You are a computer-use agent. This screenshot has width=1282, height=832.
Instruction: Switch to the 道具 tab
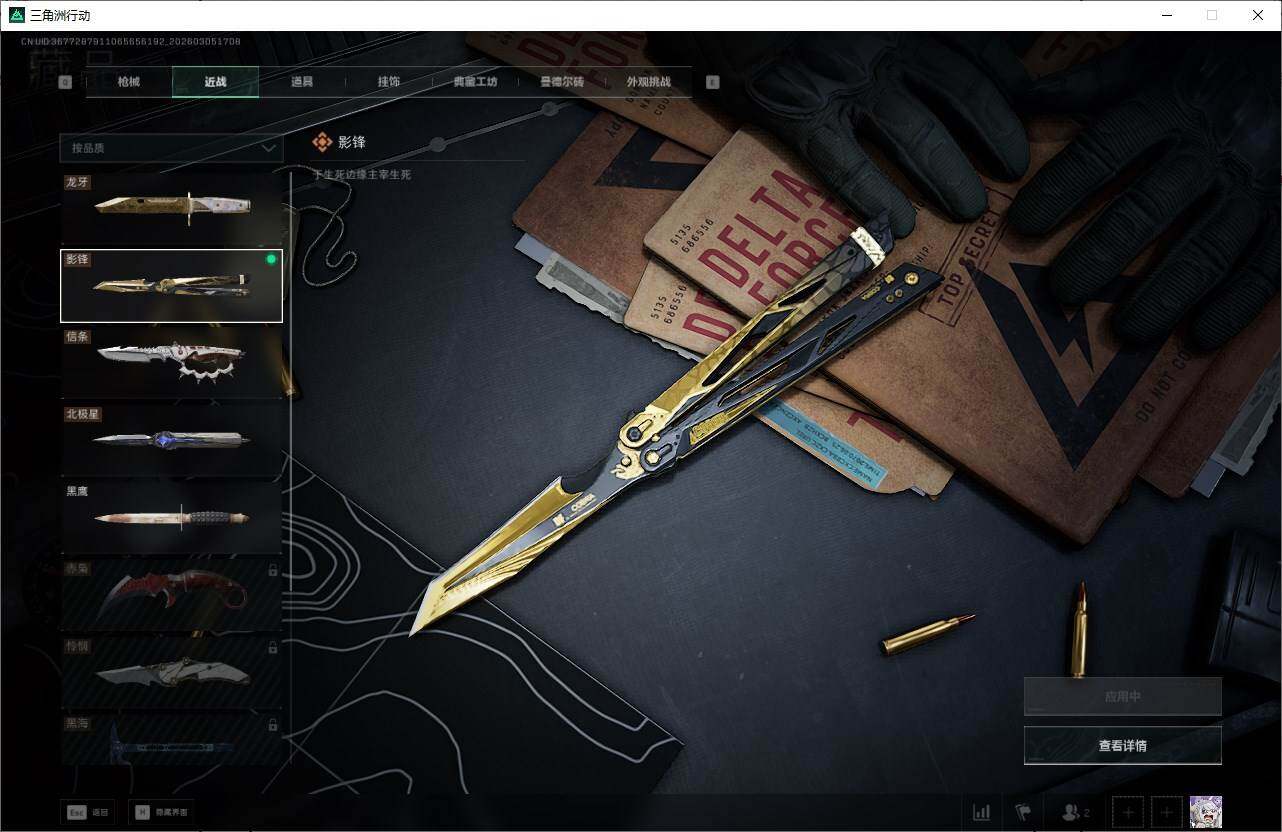[302, 82]
